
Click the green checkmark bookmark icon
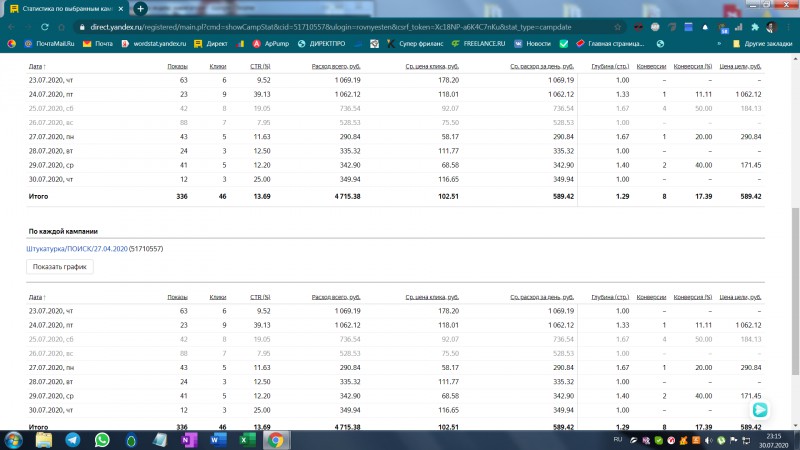coord(564,44)
